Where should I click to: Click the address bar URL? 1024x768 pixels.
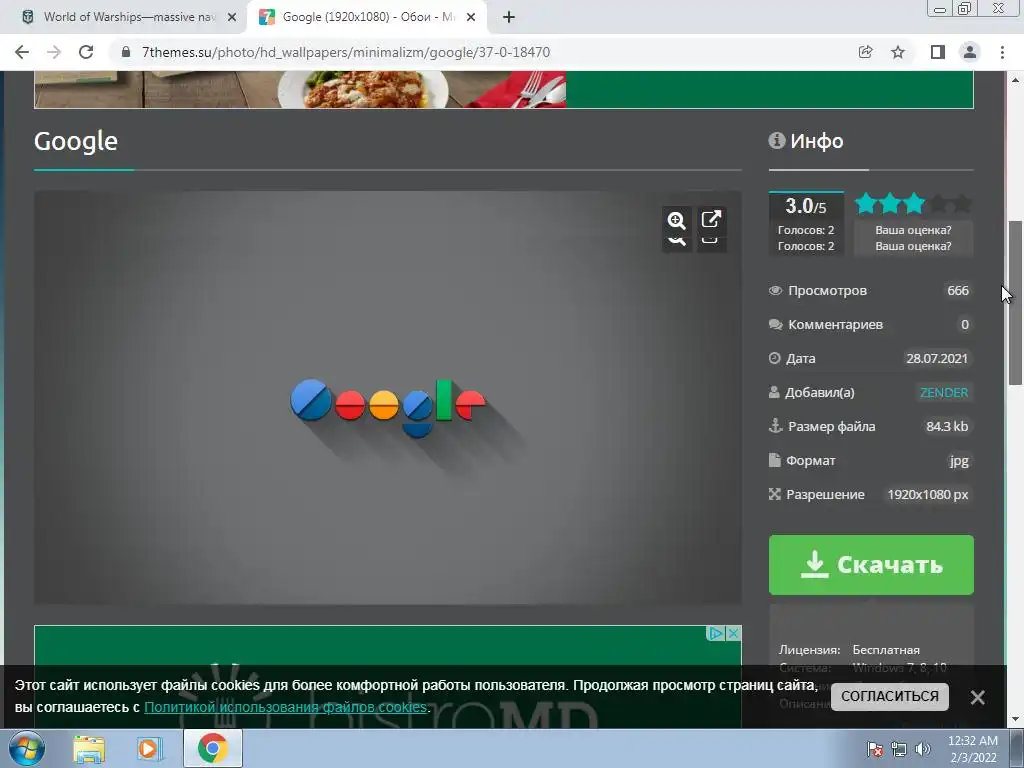point(345,52)
